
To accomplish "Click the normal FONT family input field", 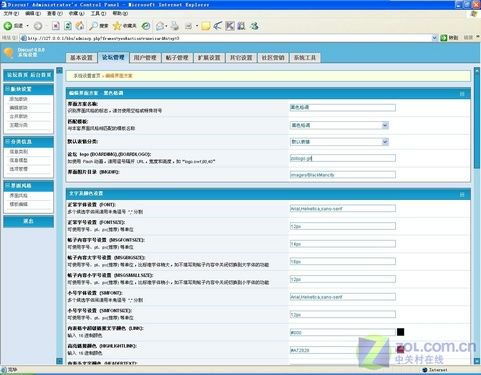I will [x=343, y=209].
